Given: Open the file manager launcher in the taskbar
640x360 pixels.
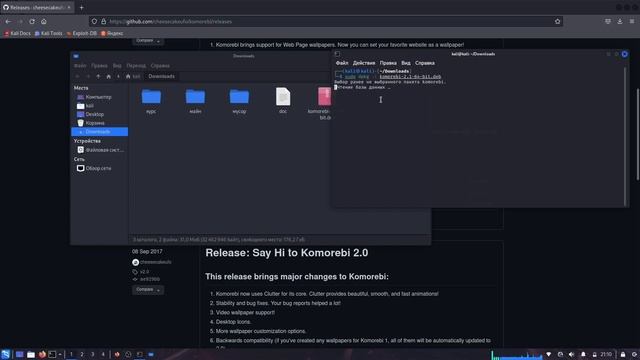Looking at the screenshot, I should [x=31, y=354].
